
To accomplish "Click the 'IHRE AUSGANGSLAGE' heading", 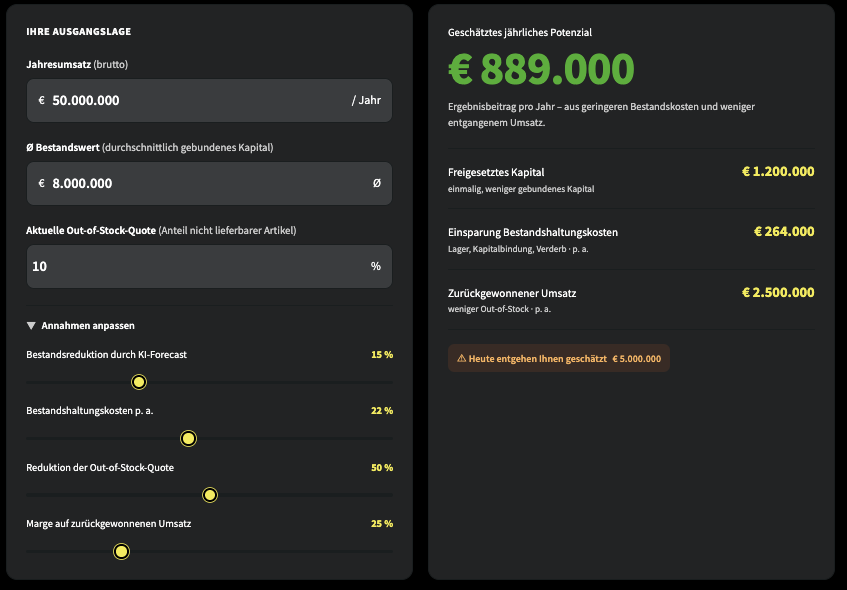I will click(x=79, y=32).
